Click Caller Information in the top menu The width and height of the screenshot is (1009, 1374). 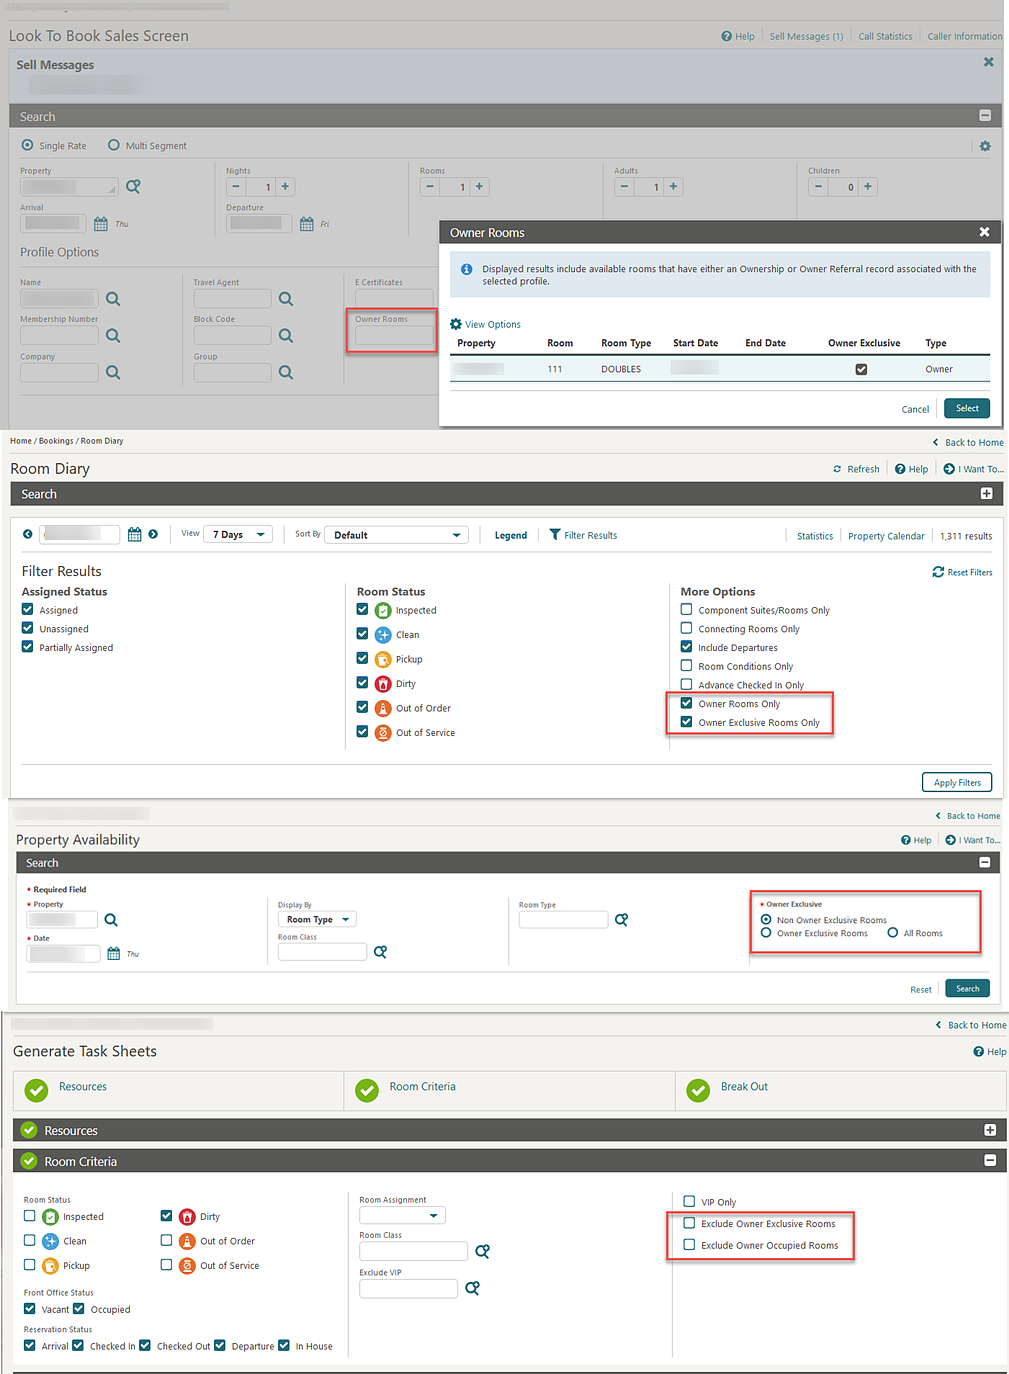[x=963, y=36]
